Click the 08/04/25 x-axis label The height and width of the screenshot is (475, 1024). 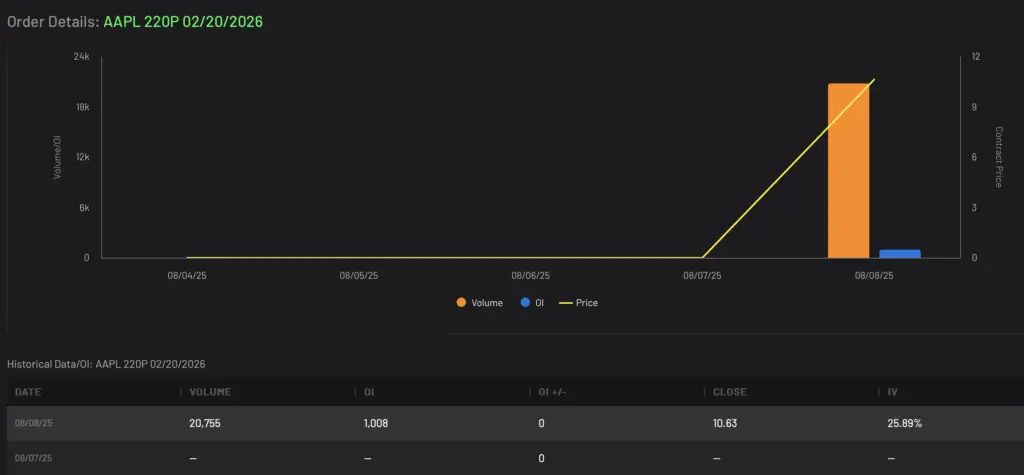(x=186, y=276)
